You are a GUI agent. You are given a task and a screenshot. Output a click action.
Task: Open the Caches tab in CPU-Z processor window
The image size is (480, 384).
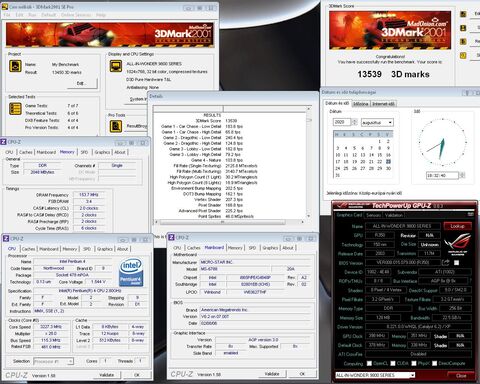tap(28, 249)
